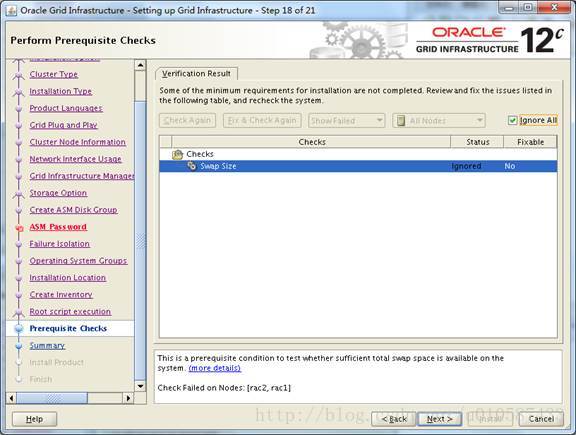Click the step list scroll-left arrow
576x435 pixels.
point(11,398)
